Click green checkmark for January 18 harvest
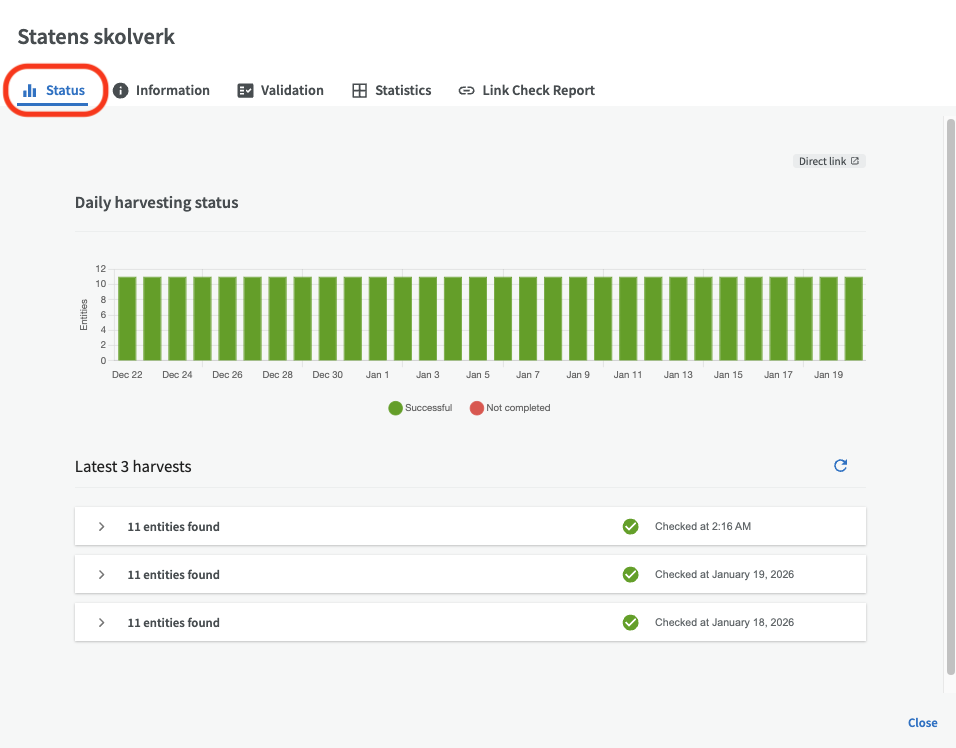The height and width of the screenshot is (748, 956). 630,623
